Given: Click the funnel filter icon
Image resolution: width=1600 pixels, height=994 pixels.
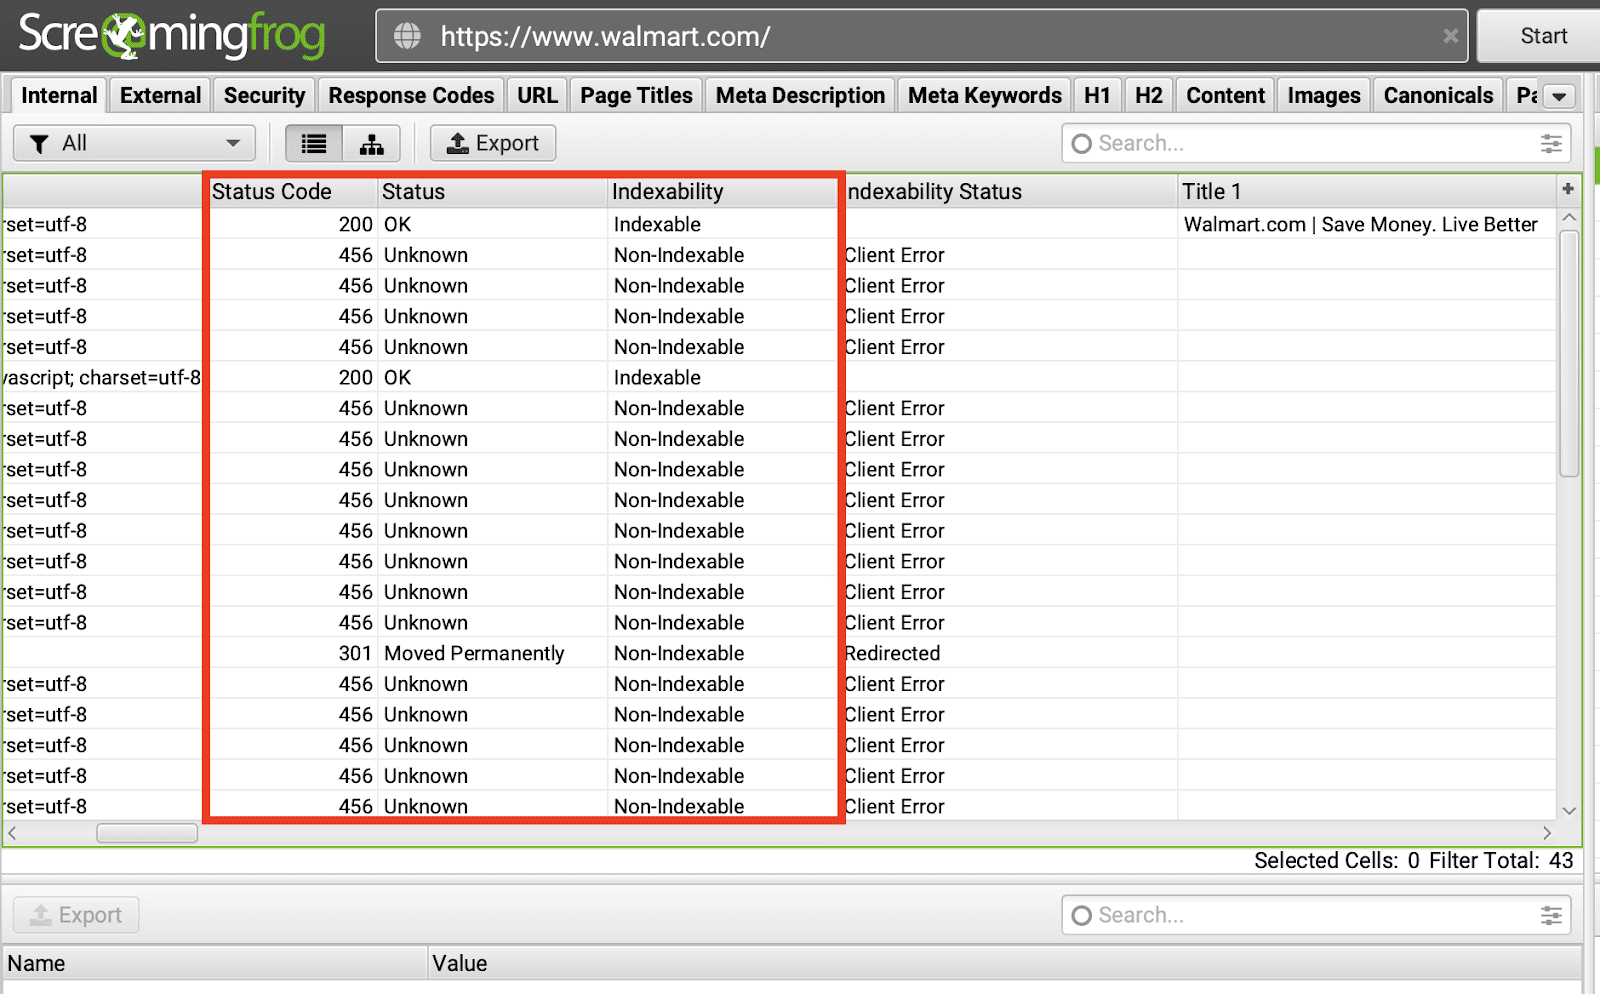Looking at the screenshot, I should [x=39, y=144].
